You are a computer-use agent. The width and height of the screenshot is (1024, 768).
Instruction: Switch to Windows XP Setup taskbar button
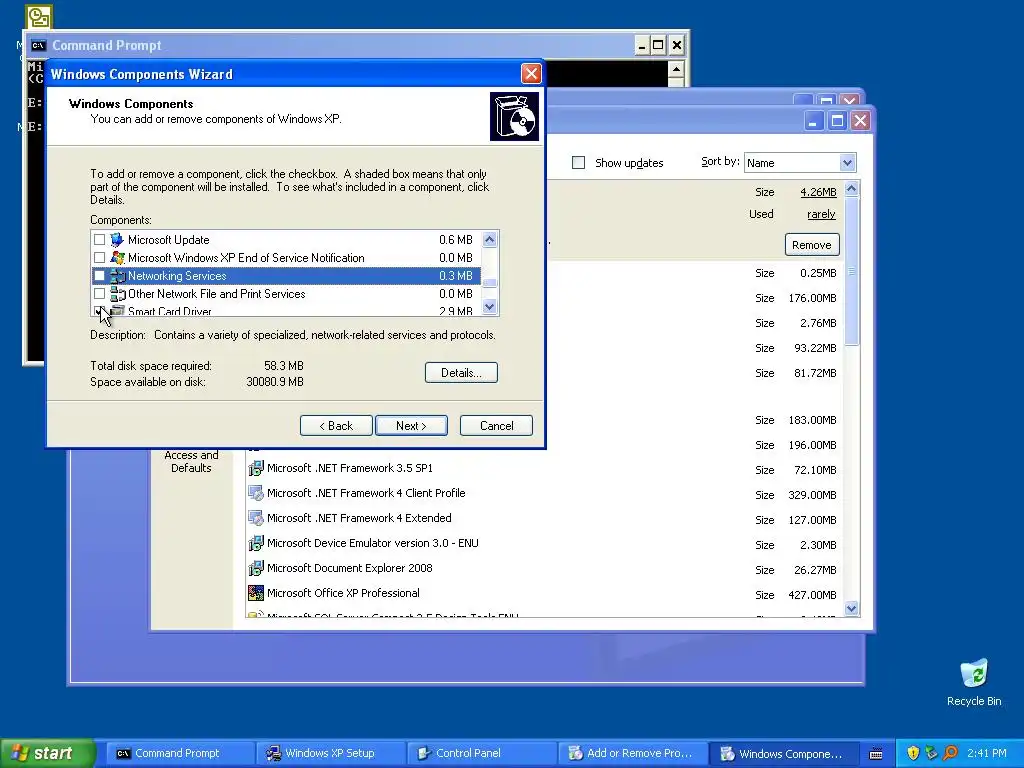[330, 754]
